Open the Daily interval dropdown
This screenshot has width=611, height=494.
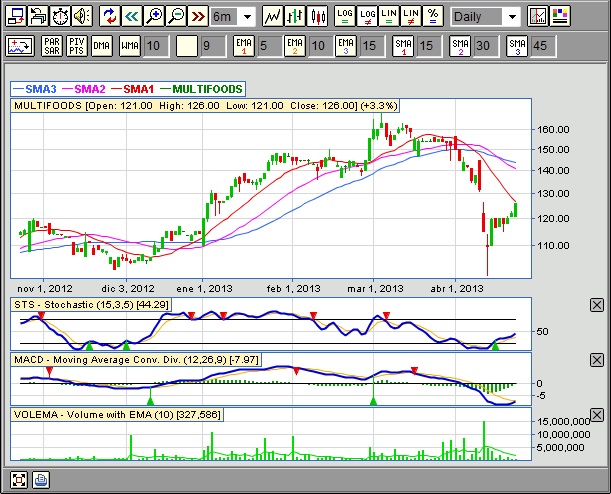click(x=511, y=16)
